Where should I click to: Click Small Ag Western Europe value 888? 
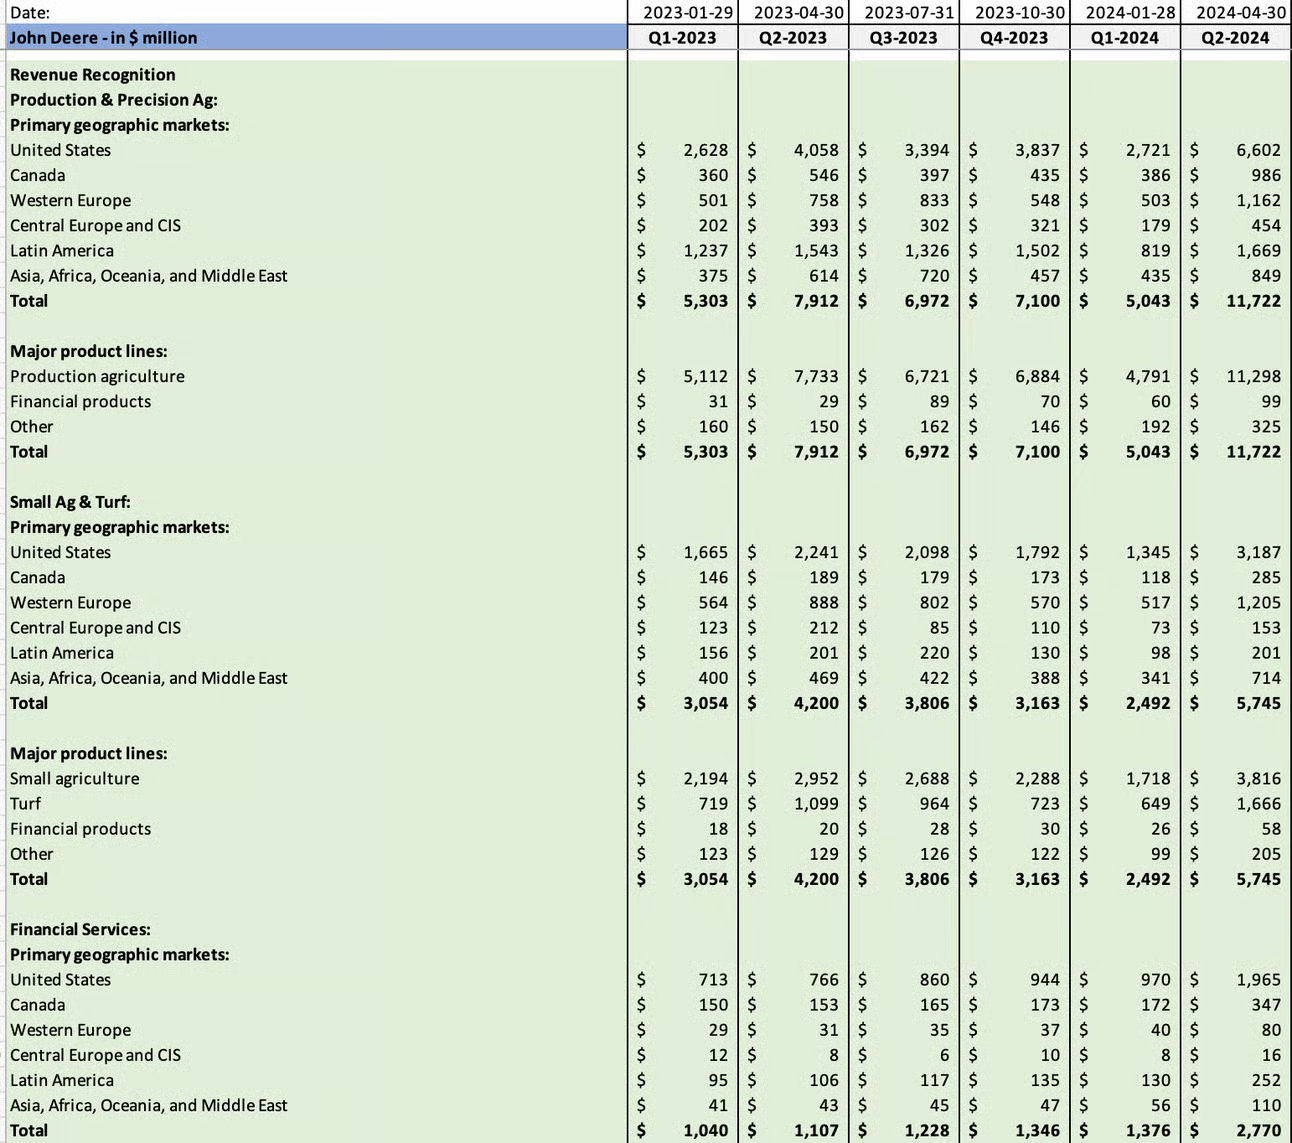pos(824,602)
